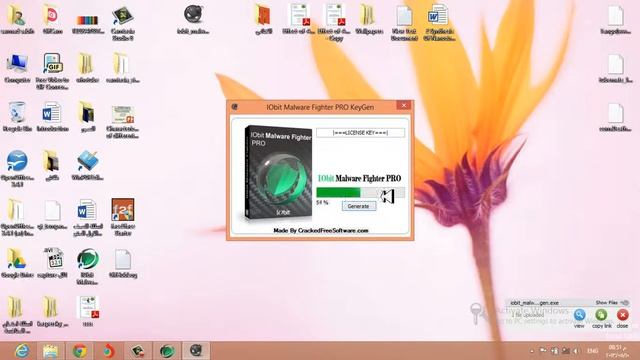Click the active KeyGen bomb taskbar button
This screenshot has width=640, height=360.
pyautogui.click(x=196, y=351)
